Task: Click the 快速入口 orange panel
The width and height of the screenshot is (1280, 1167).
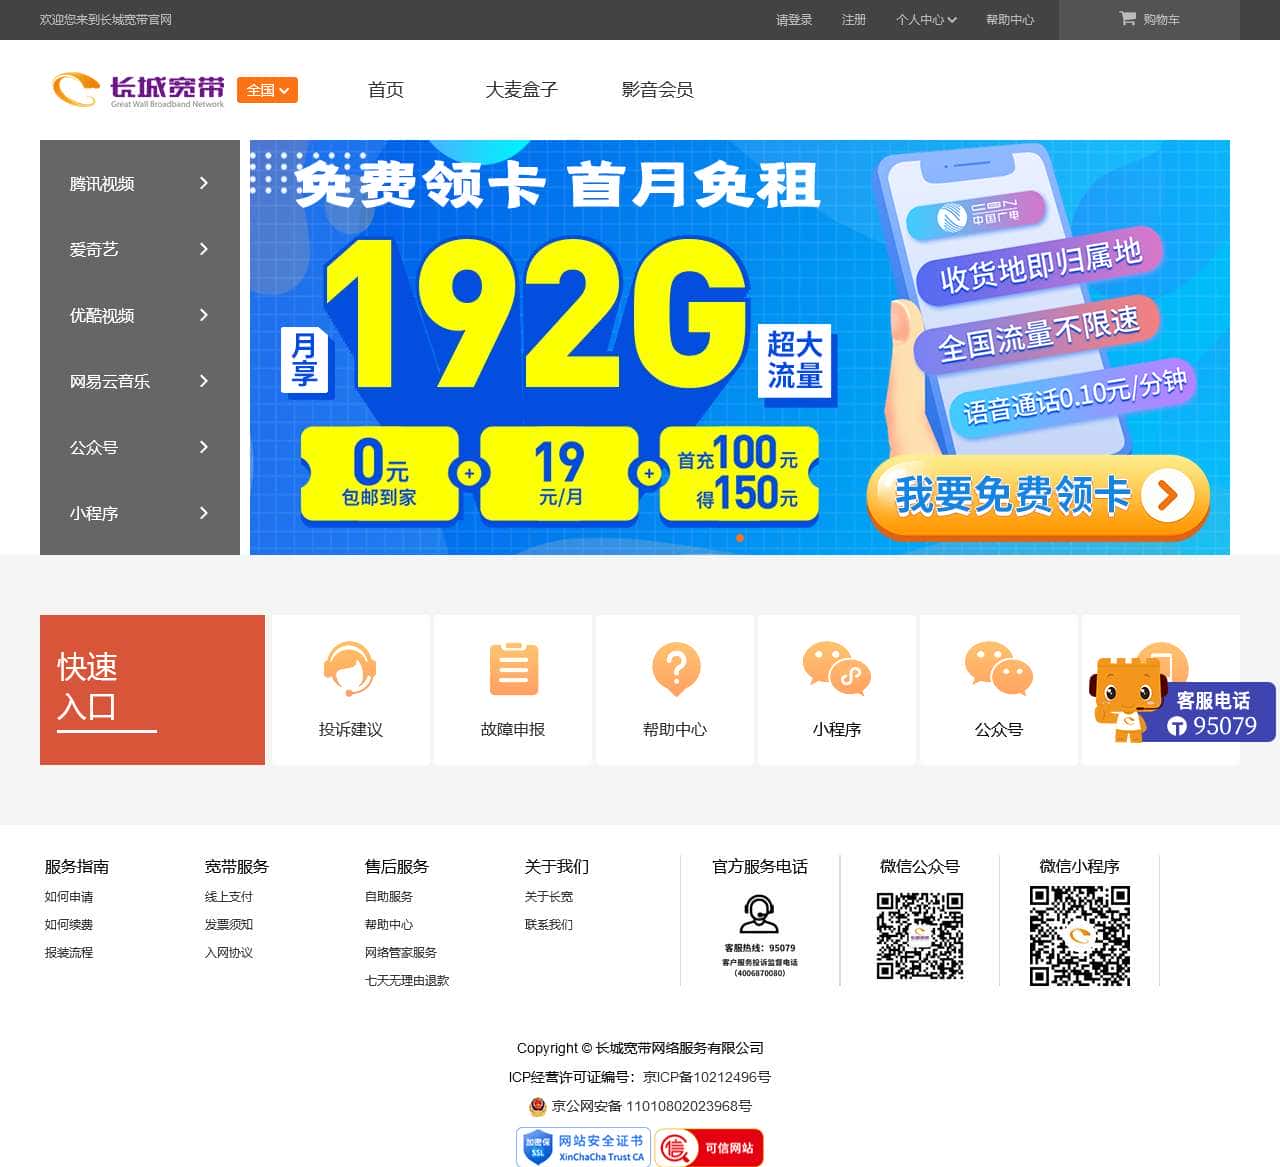Action: [152, 690]
